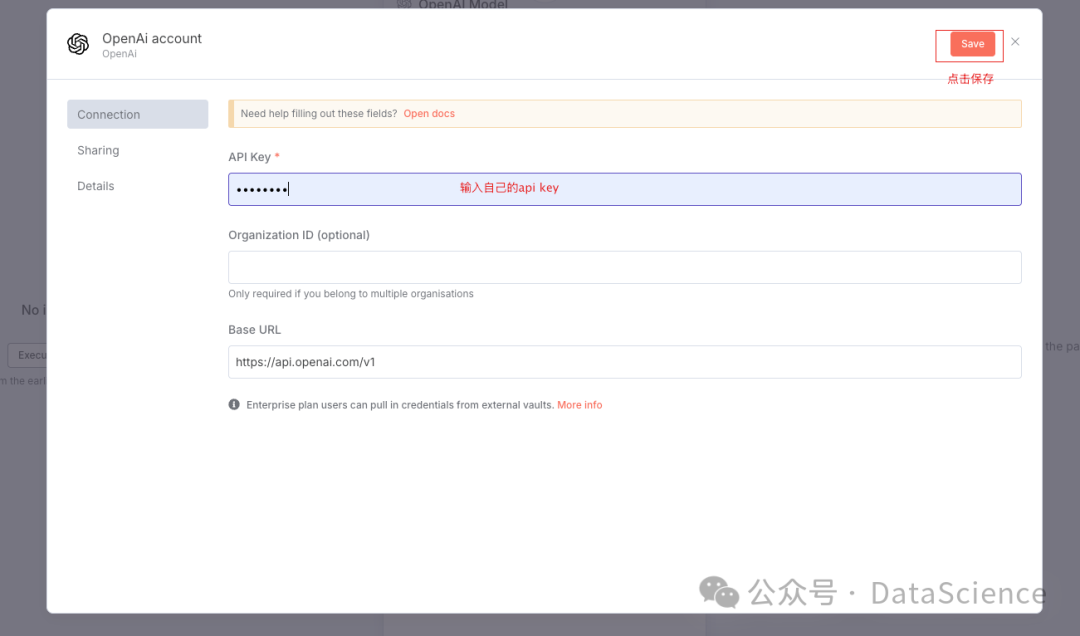1080x636 pixels.
Task: Click the 'Base URL' label
Action: point(254,330)
